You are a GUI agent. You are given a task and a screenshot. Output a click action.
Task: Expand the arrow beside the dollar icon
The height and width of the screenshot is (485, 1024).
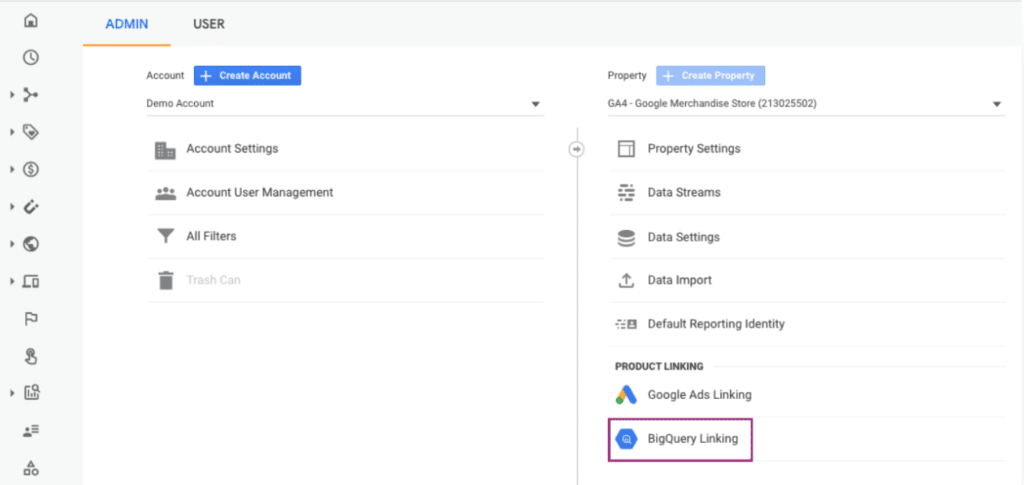click(12, 170)
